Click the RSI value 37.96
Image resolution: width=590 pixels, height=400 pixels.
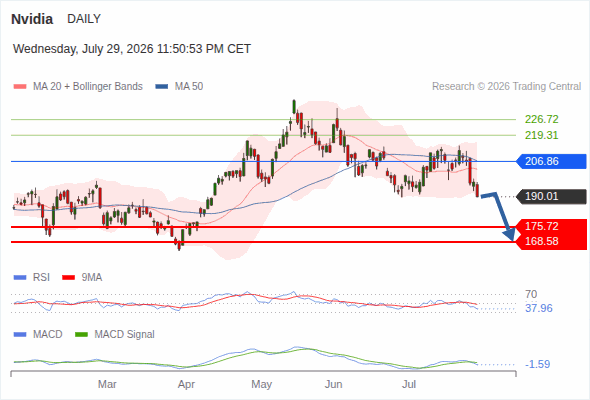[539, 309]
